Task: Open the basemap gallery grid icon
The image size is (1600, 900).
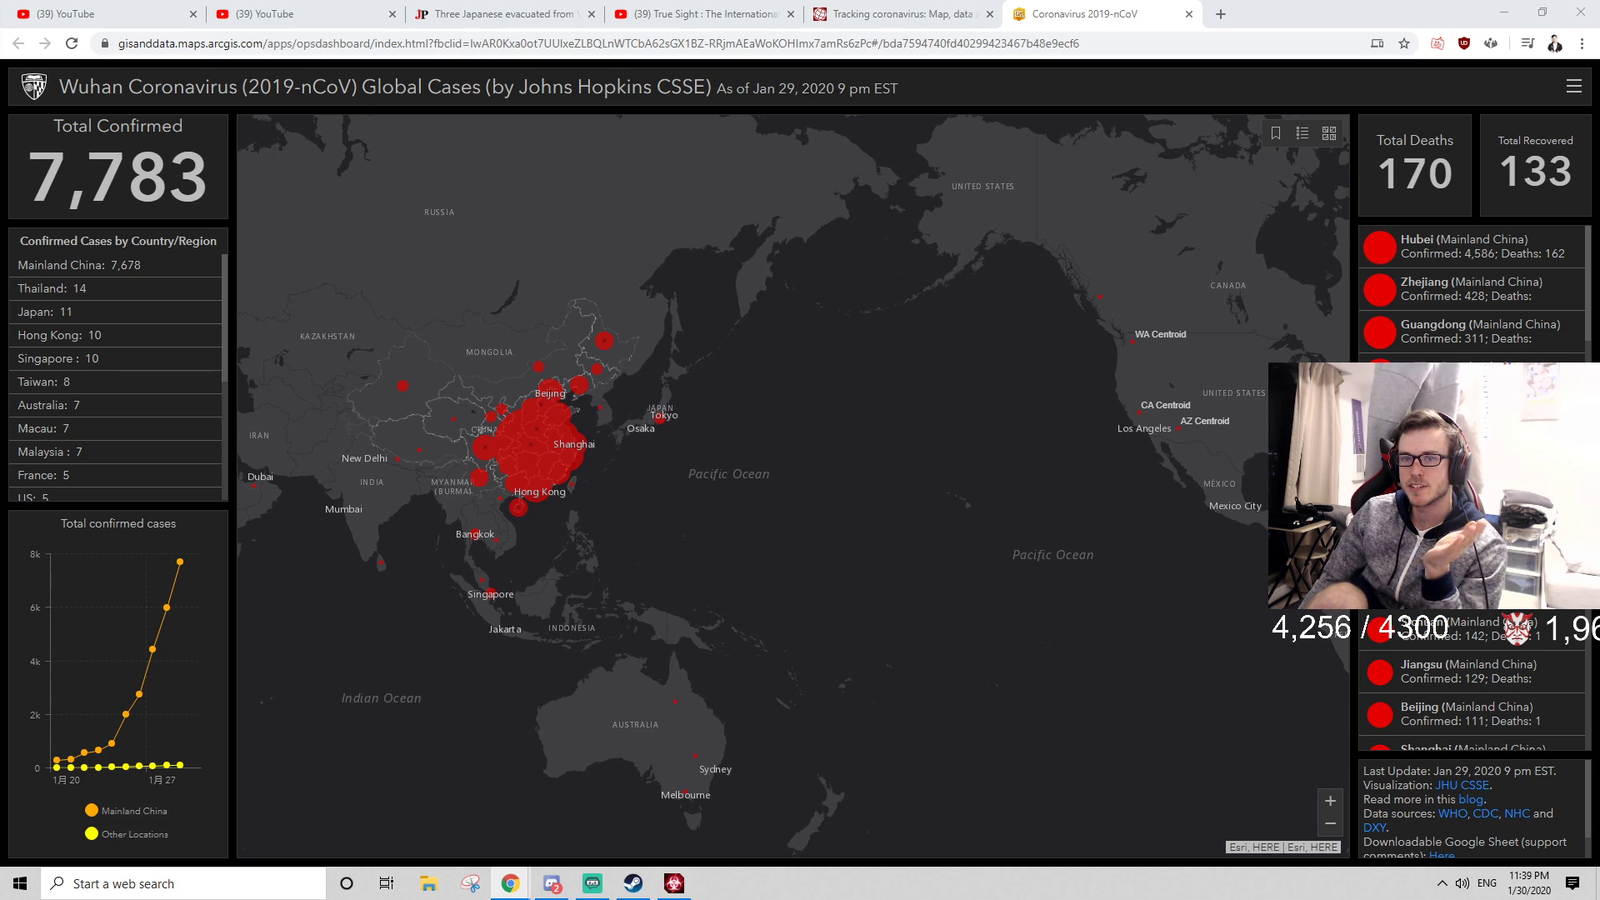Action: click(1329, 133)
